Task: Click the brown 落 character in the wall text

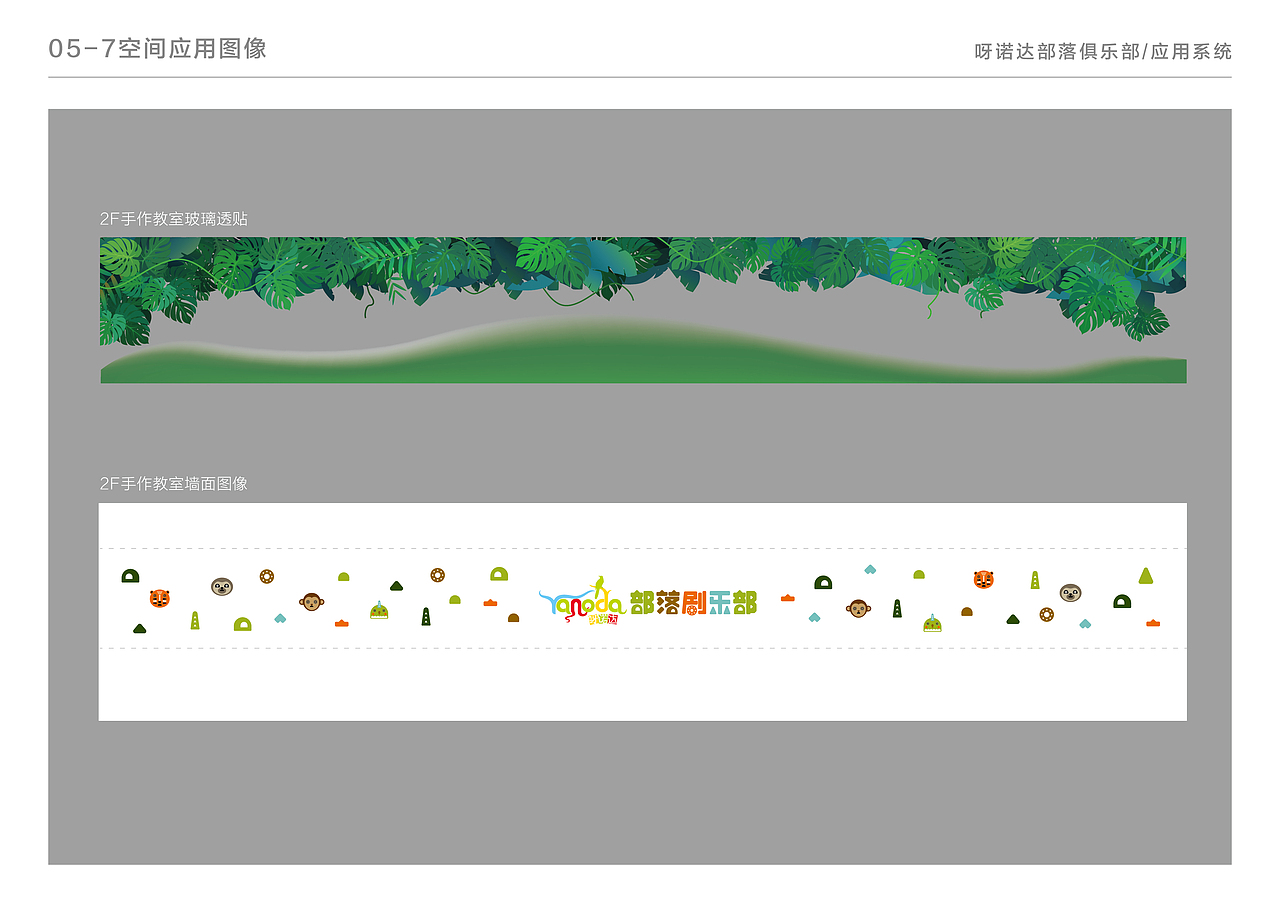Action: pyautogui.click(x=668, y=602)
